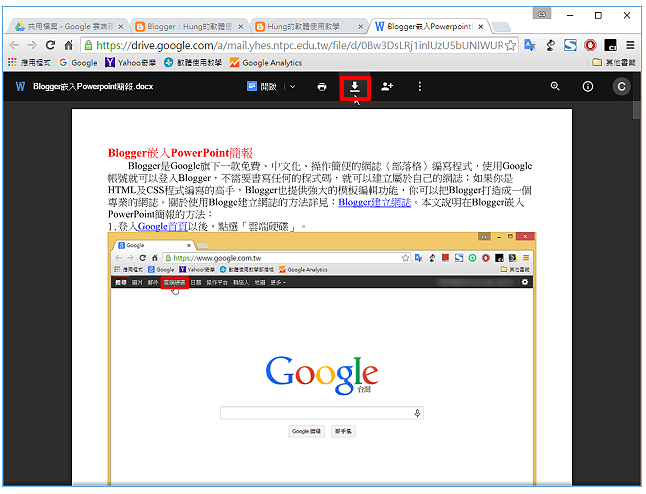Go forward in browser
Screen dimensions: 646x494
[x=32, y=45]
